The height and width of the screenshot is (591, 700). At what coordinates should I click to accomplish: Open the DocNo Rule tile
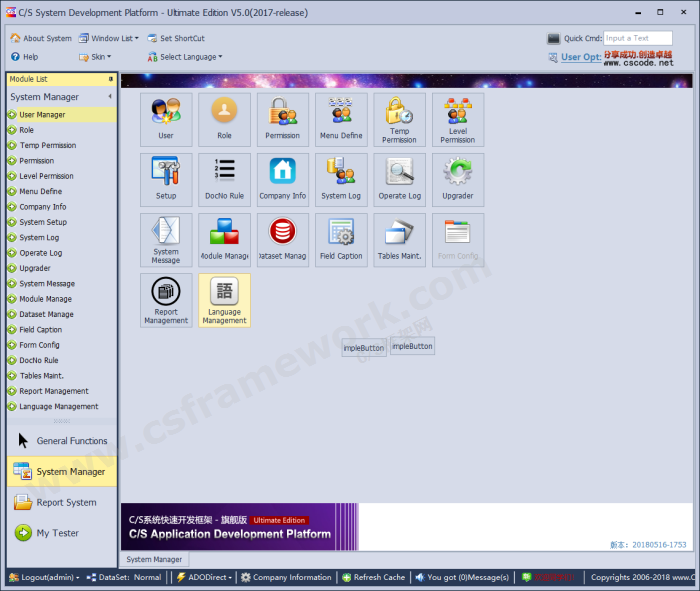[x=224, y=179]
